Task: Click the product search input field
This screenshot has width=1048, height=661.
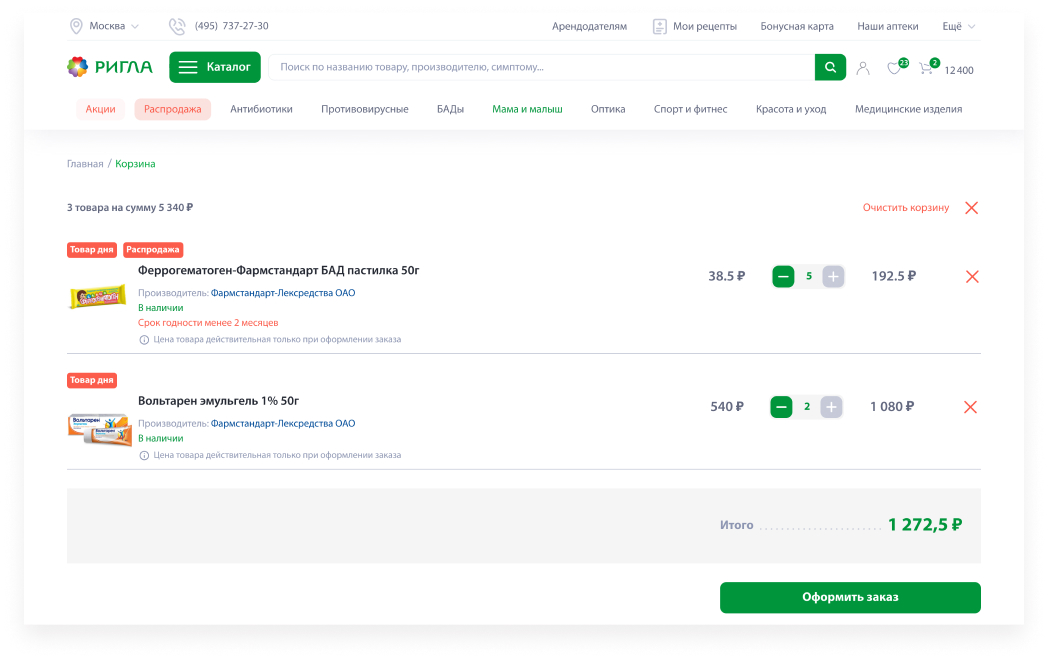Action: (x=541, y=67)
